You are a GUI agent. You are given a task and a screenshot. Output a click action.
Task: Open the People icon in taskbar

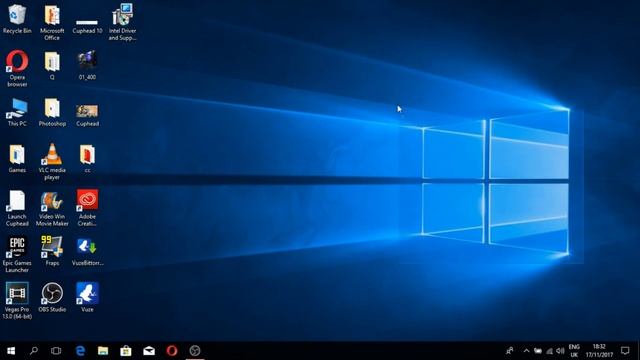(x=510, y=351)
